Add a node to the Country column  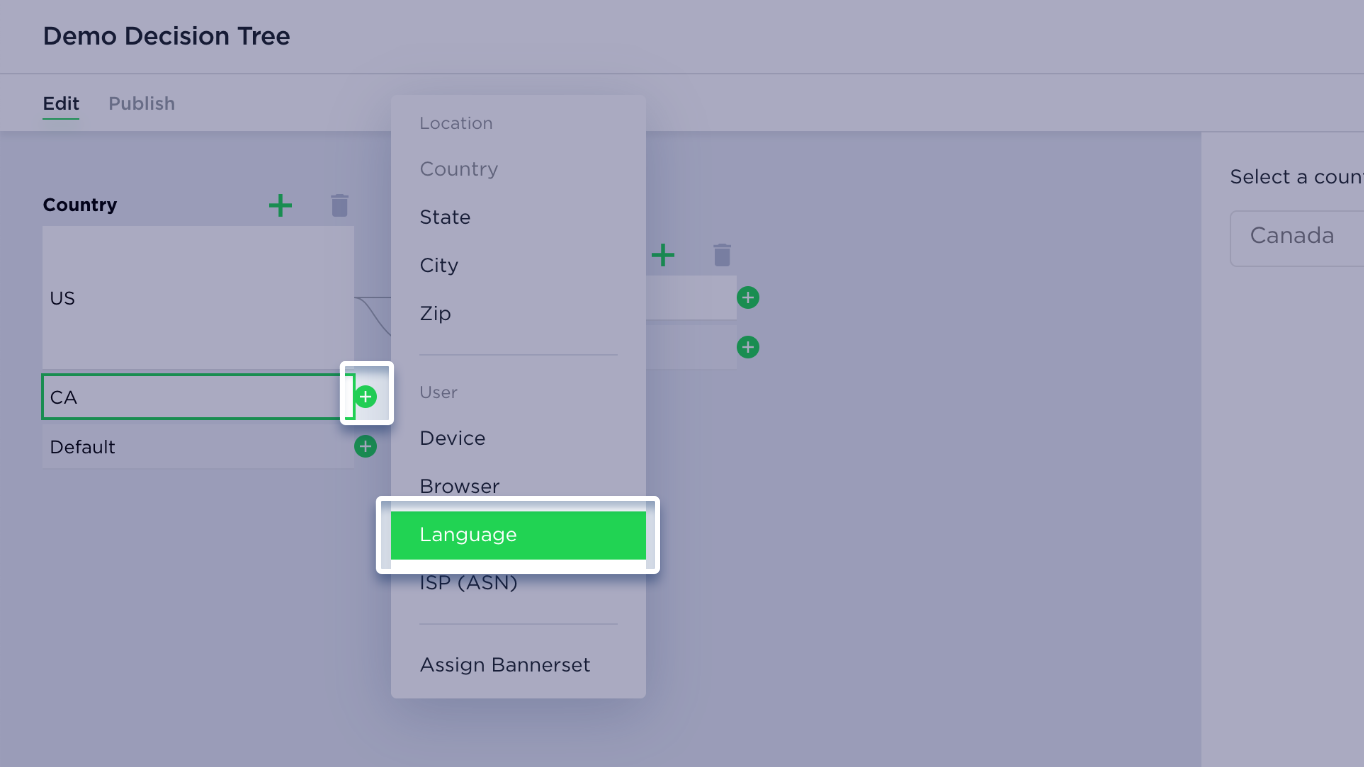tap(281, 205)
